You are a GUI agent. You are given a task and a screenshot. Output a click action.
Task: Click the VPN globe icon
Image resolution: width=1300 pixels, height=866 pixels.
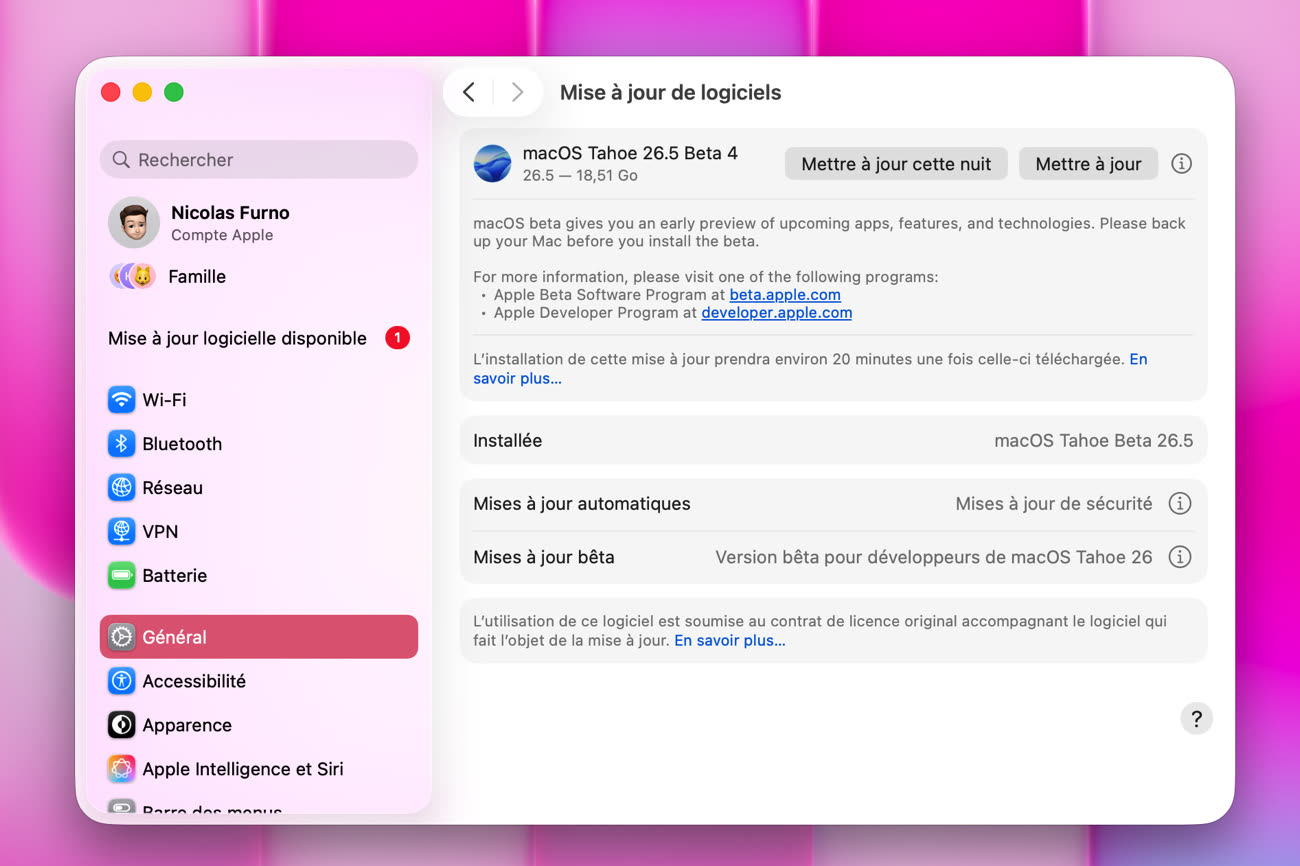point(121,532)
